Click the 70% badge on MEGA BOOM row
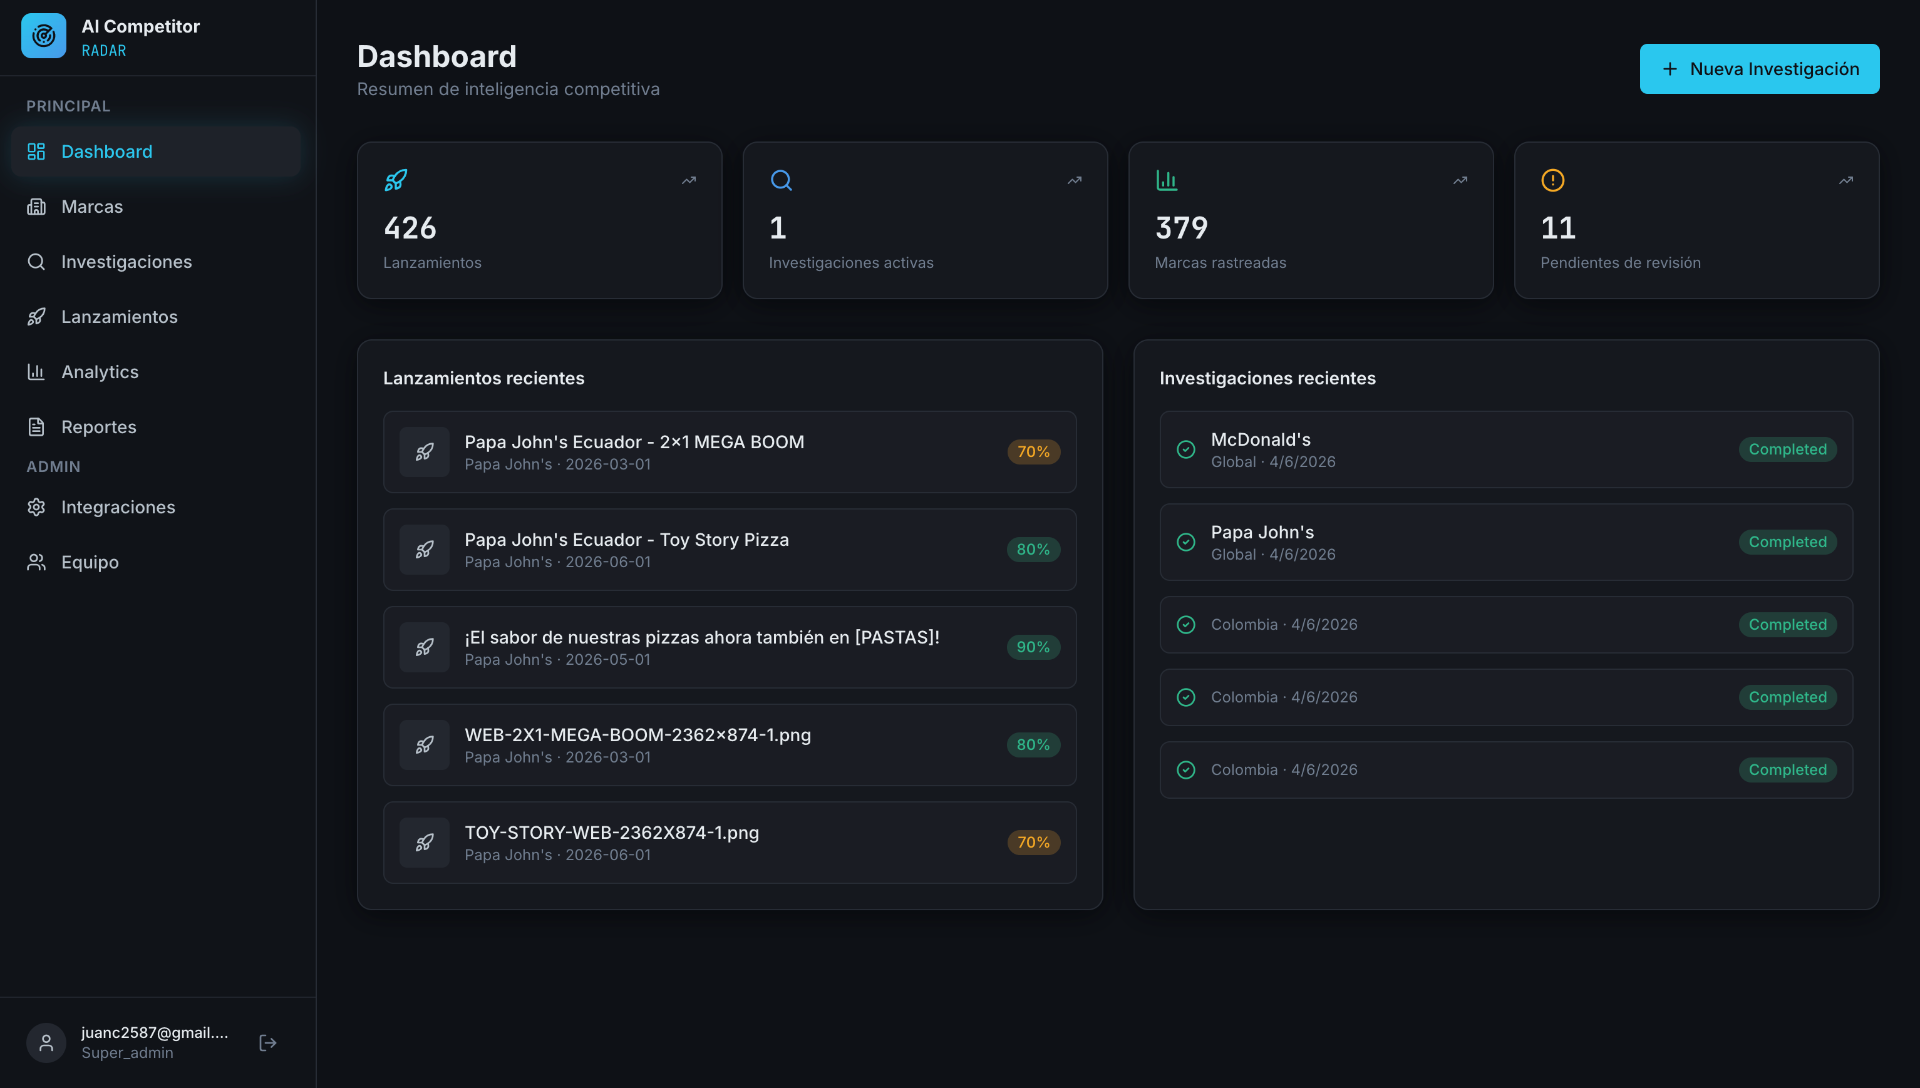The height and width of the screenshot is (1088, 1920). point(1033,452)
